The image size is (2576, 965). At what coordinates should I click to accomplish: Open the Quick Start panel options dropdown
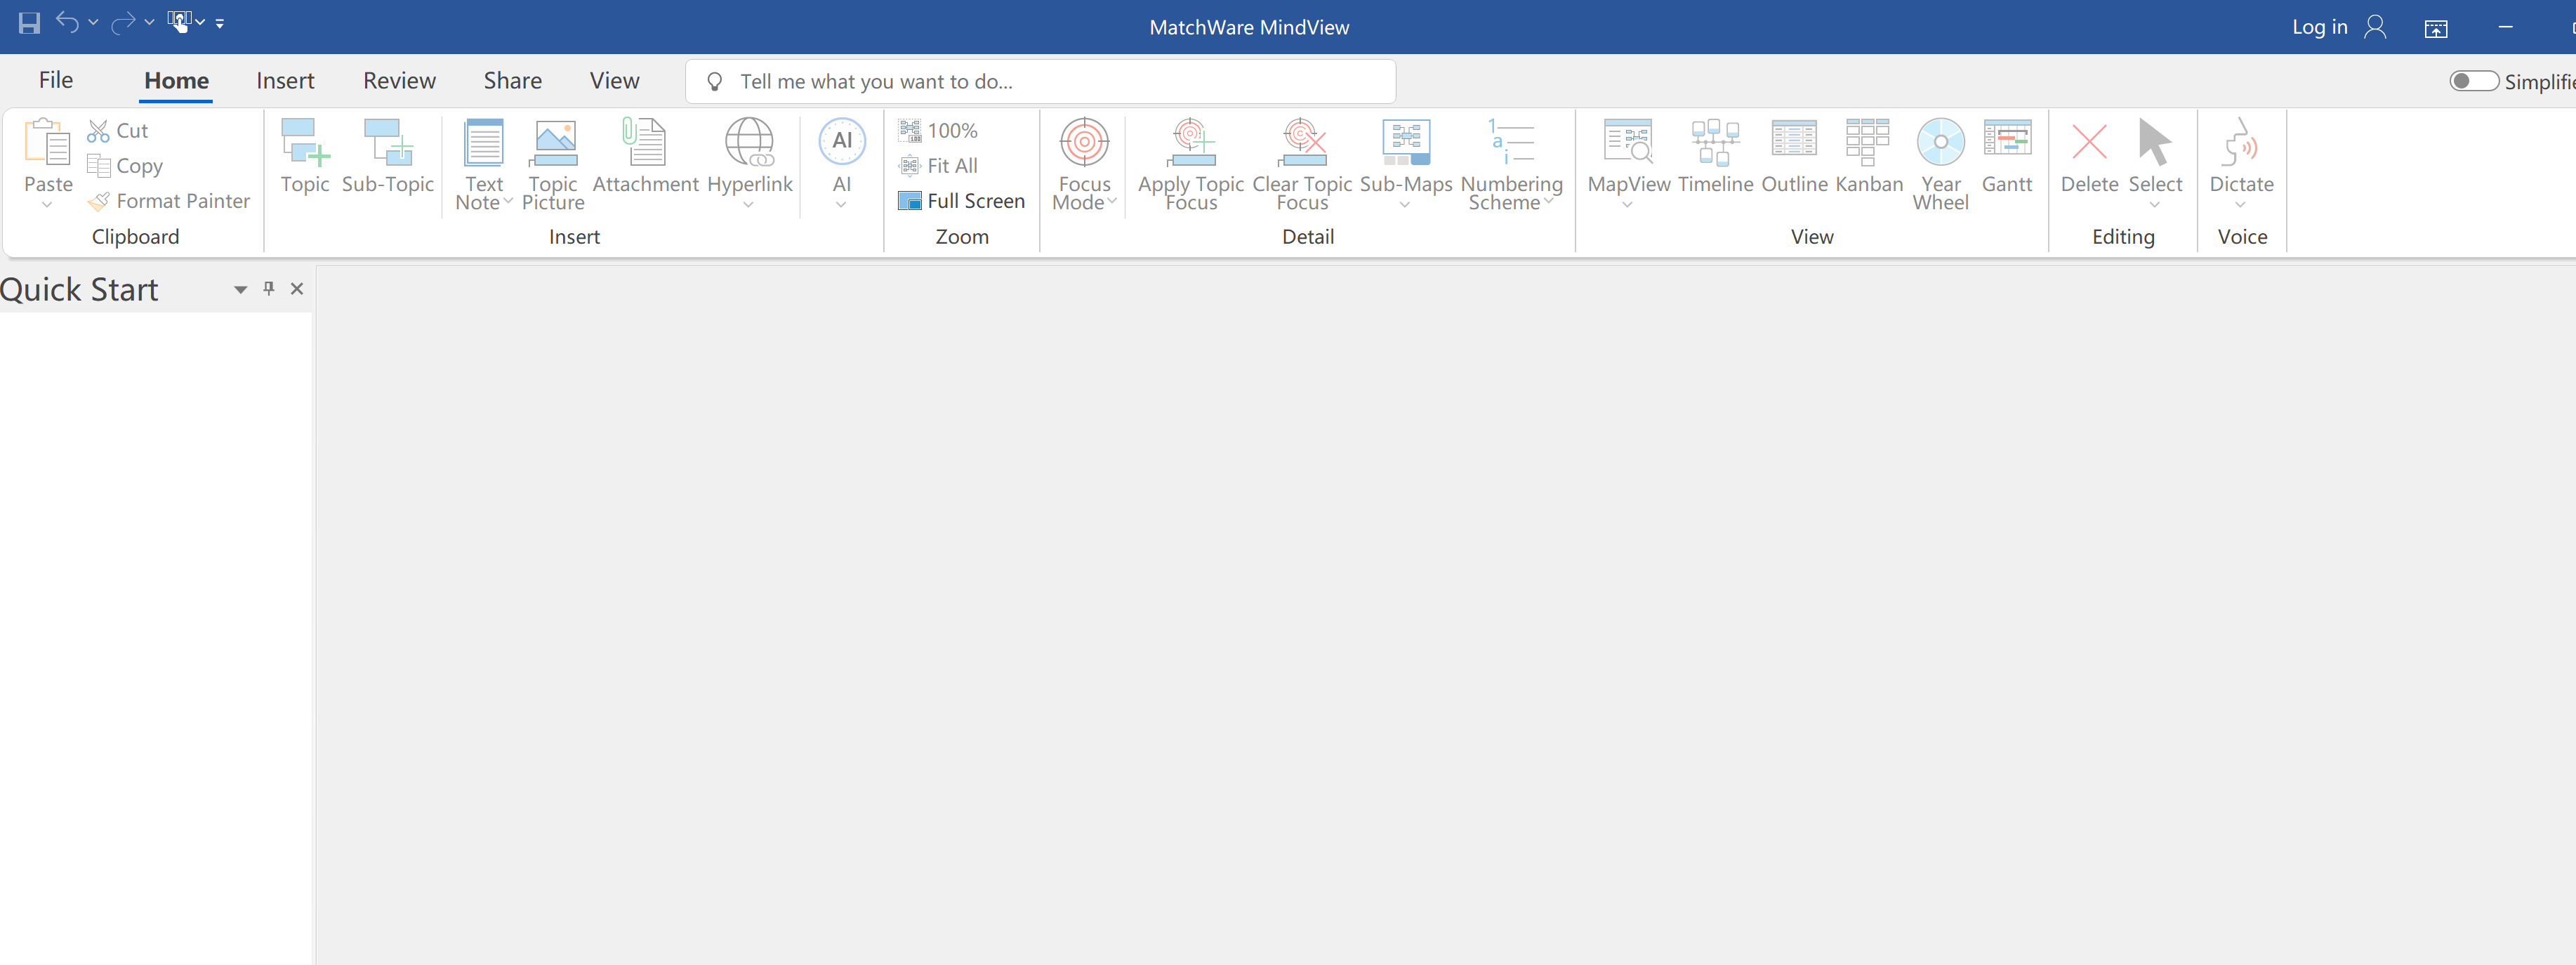[x=240, y=290]
